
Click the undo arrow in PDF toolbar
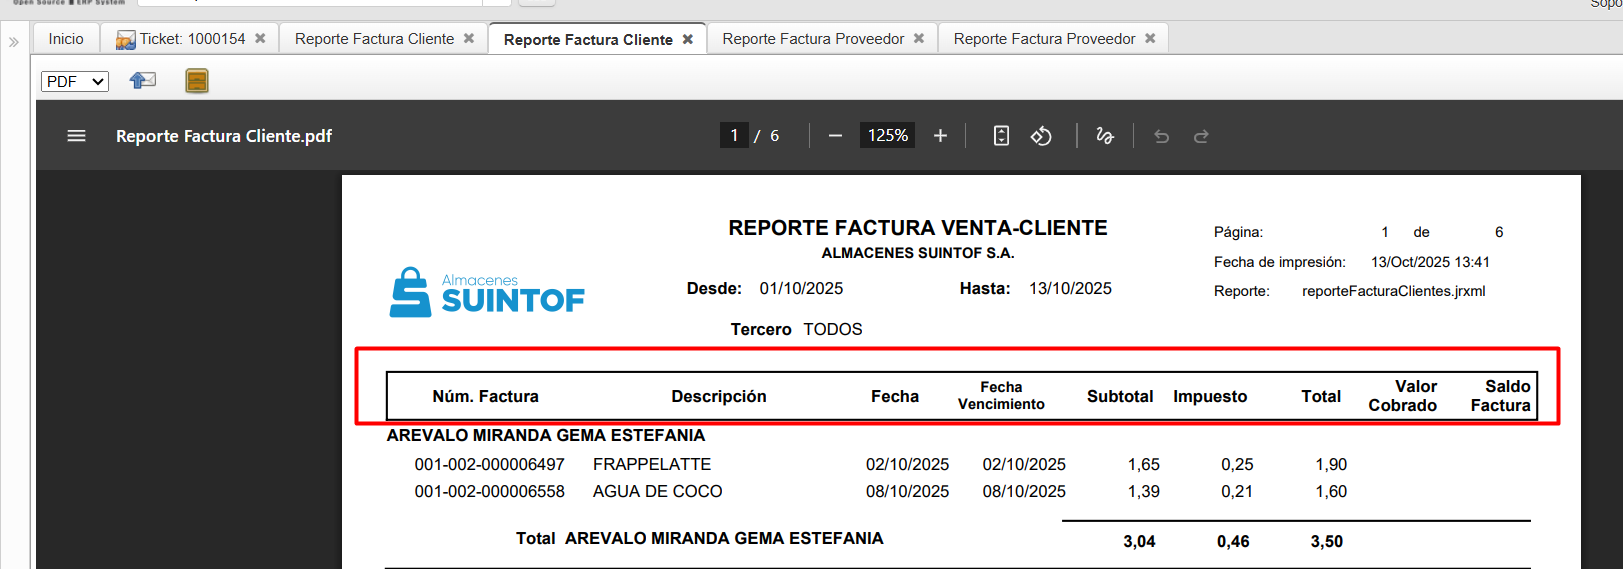click(x=1161, y=136)
